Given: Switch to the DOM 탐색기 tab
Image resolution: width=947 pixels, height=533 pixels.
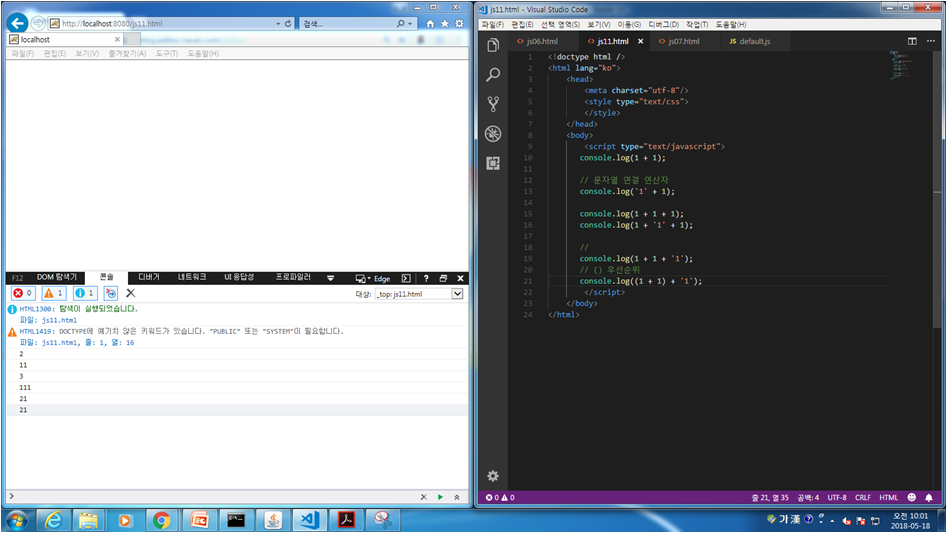Looking at the screenshot, I should click(x=57, y=277).
